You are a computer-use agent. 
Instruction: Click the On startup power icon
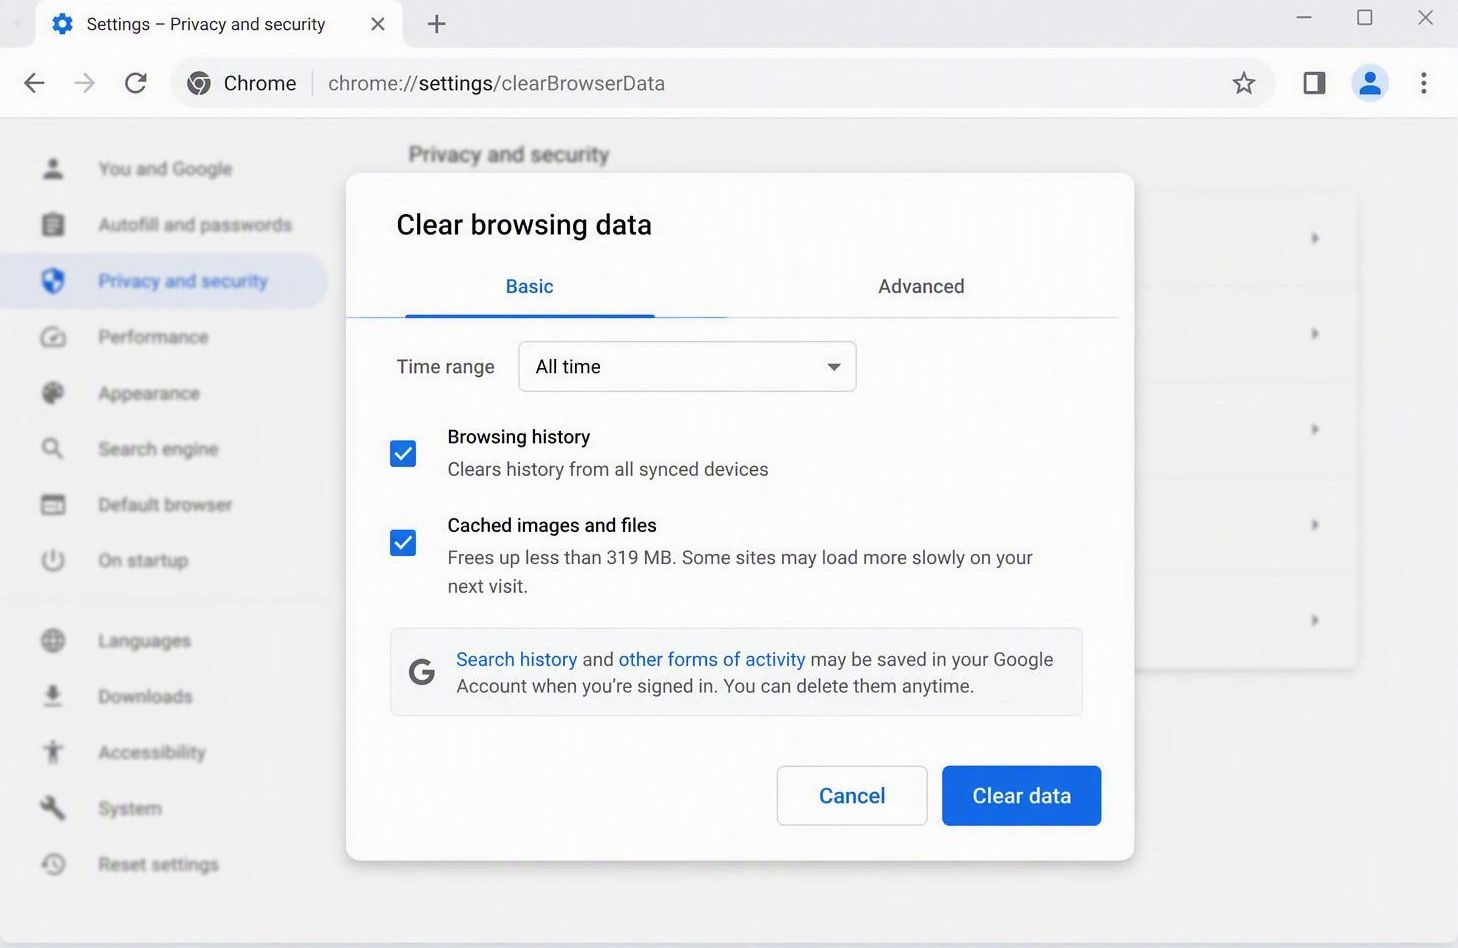53,560
